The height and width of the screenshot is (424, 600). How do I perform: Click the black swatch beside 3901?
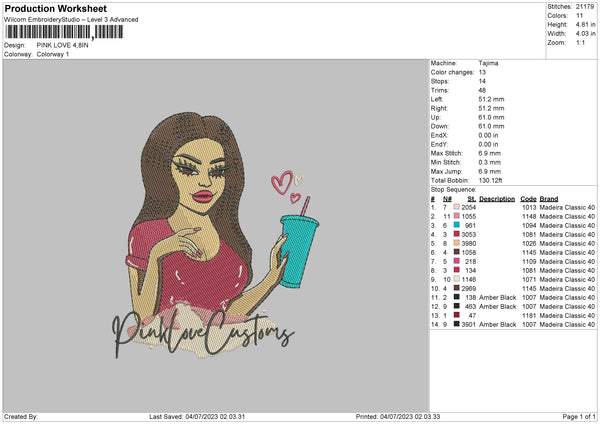457,324
